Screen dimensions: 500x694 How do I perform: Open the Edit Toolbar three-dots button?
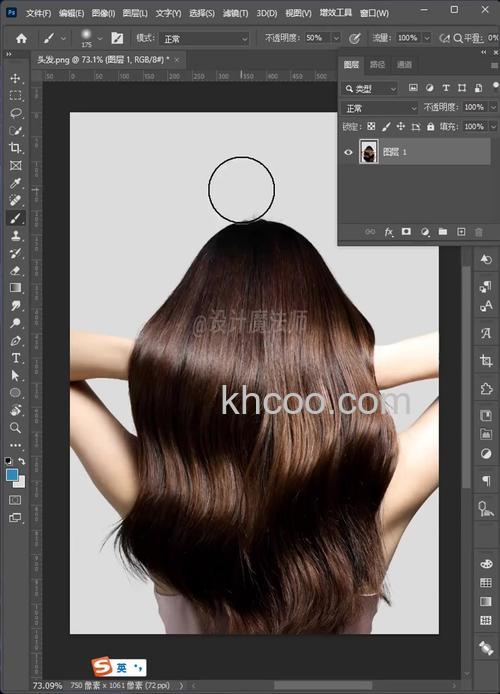tap(15, 445)
